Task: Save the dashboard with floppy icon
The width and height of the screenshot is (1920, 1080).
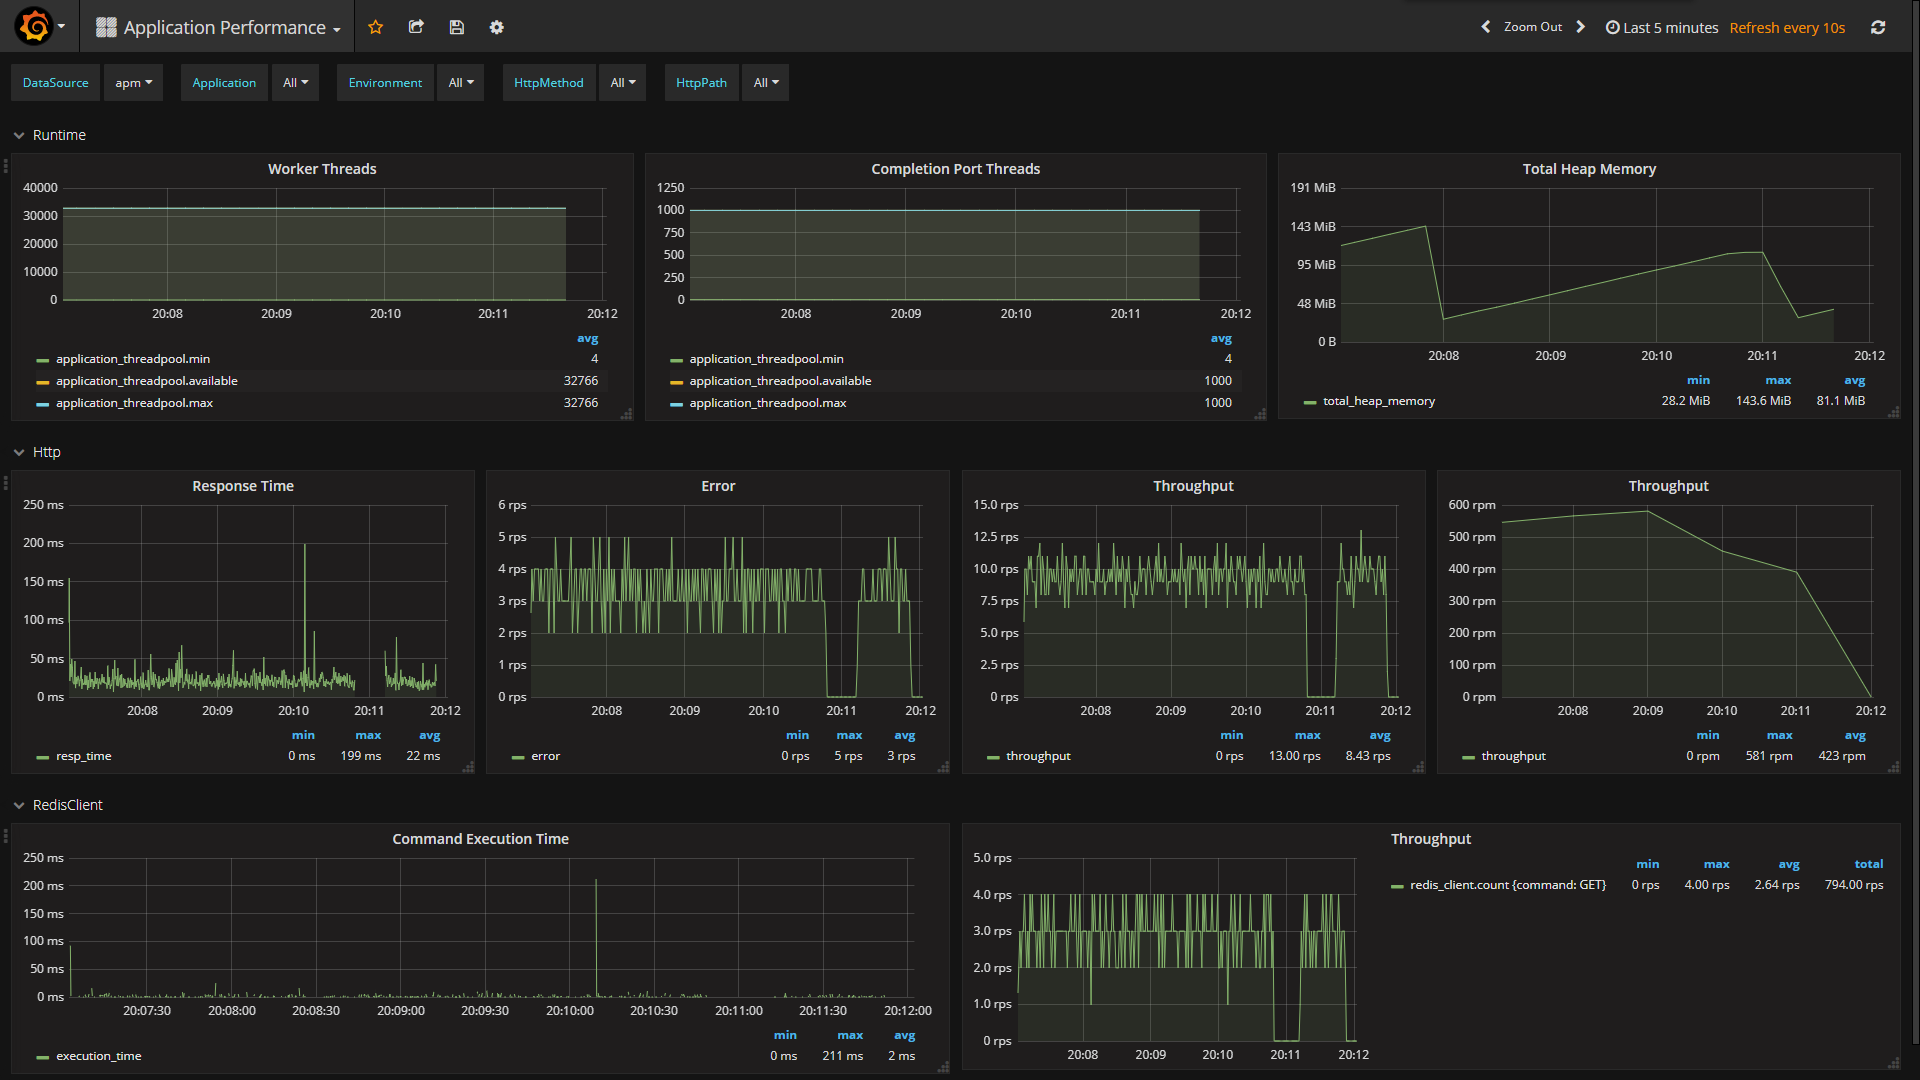Action: (x=457, y=28)
